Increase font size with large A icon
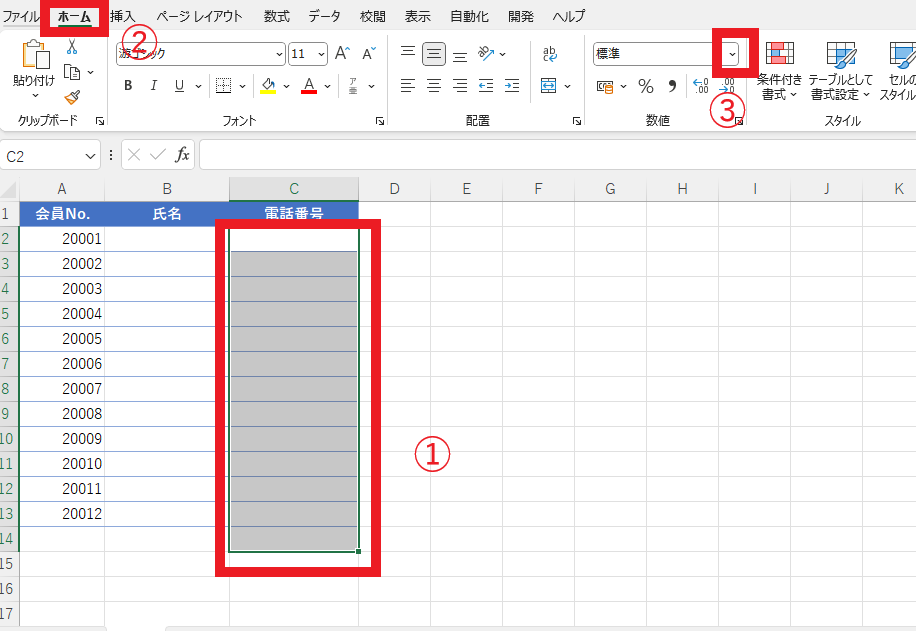The image size is (916, 631). point(342,54)
